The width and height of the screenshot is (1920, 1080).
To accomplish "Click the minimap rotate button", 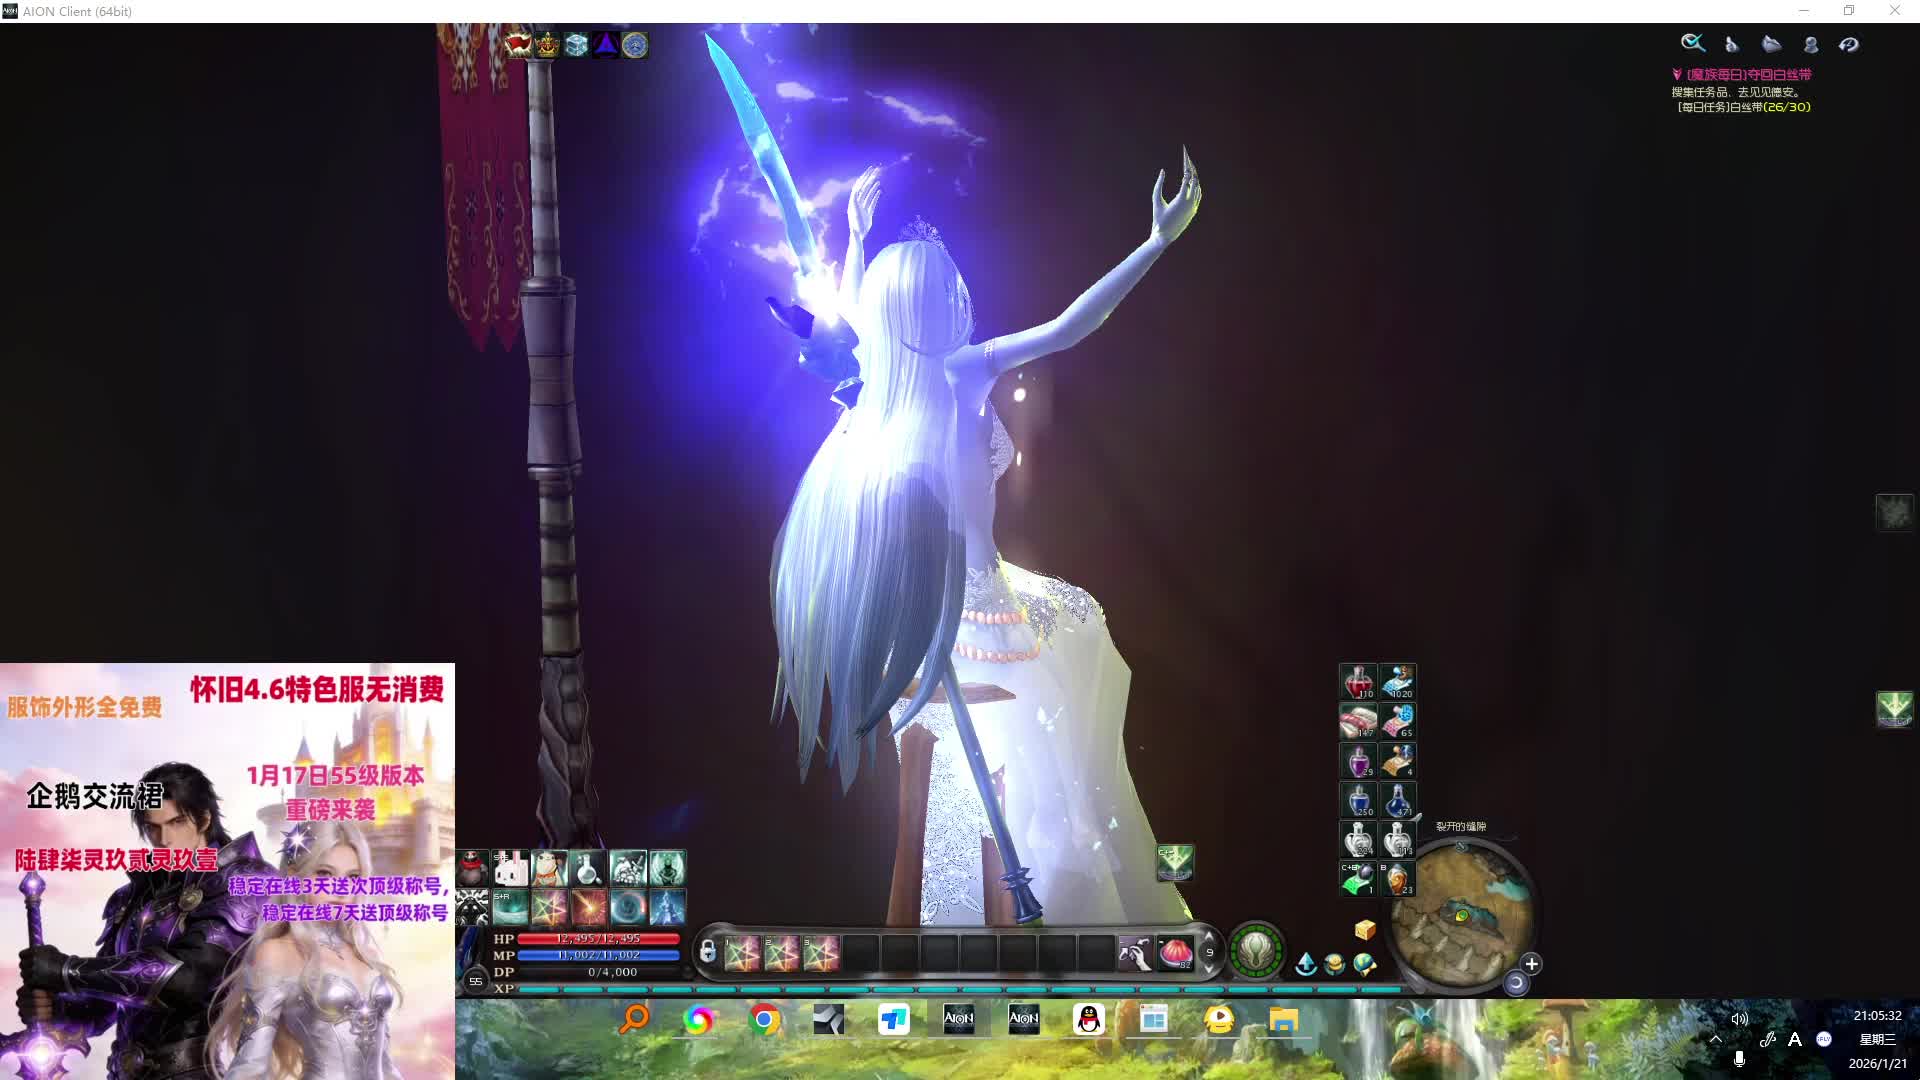I will tap(1516, 983).
